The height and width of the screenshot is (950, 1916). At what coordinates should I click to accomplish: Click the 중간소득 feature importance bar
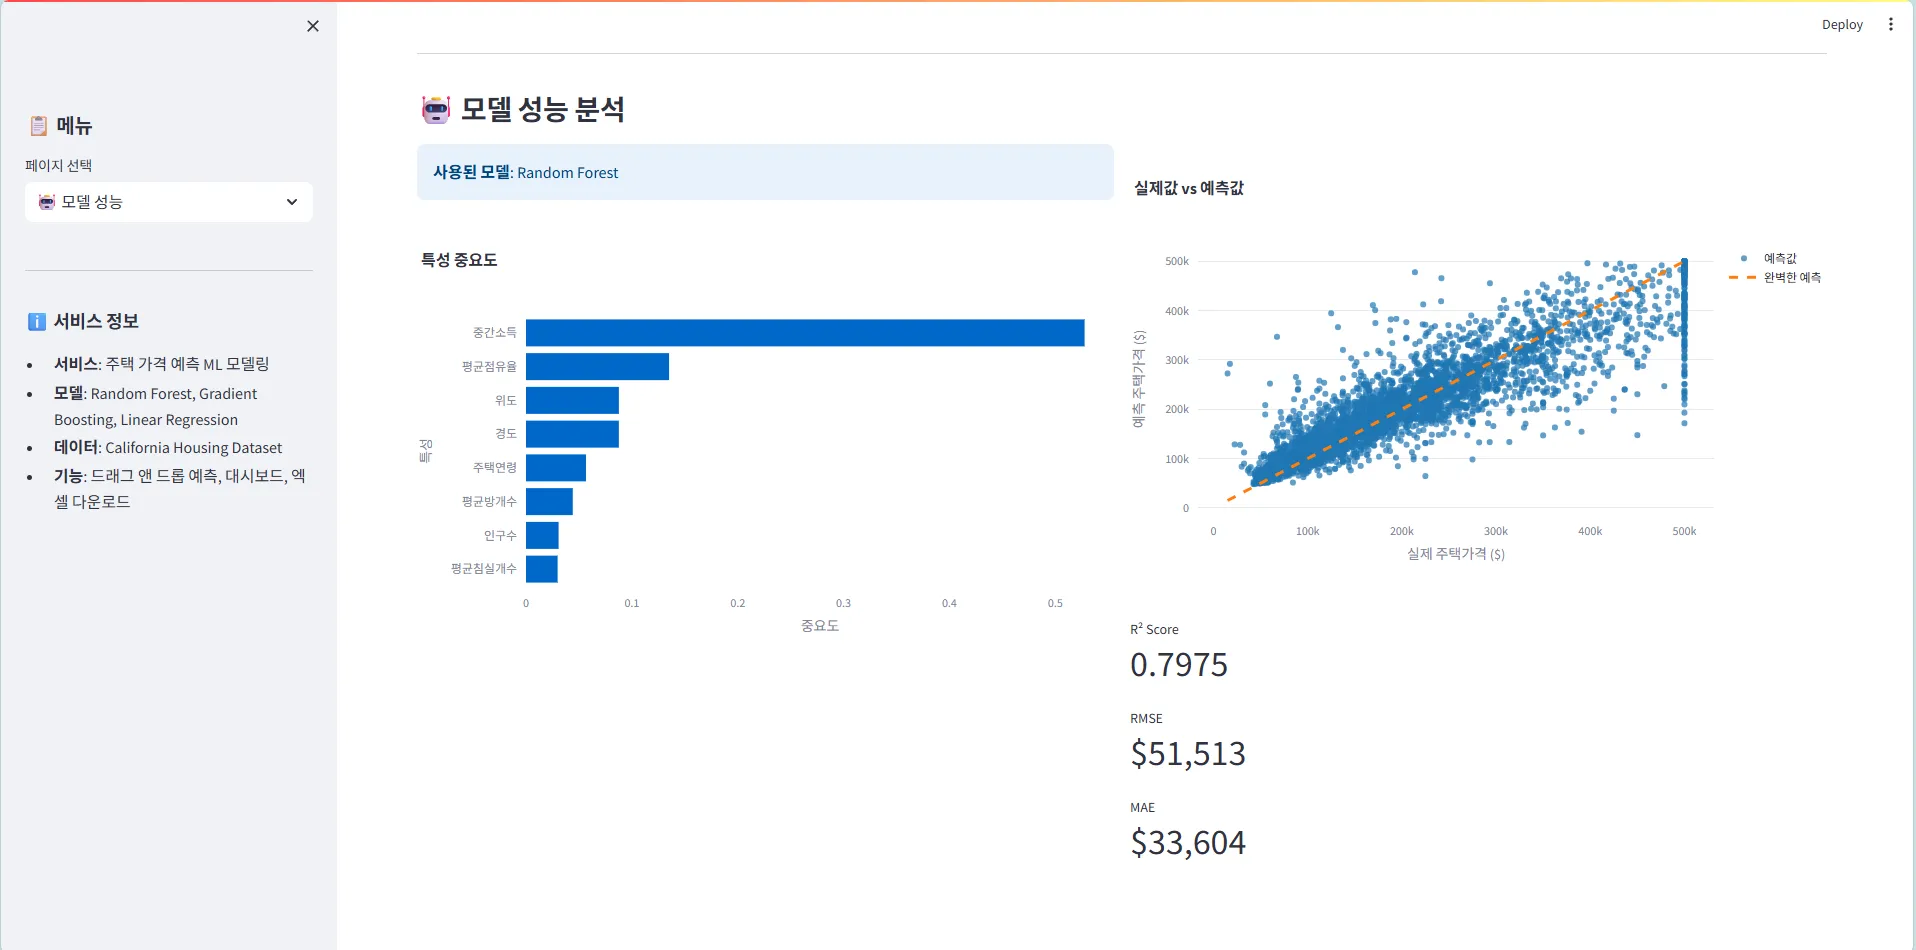[x=804, y=333]
